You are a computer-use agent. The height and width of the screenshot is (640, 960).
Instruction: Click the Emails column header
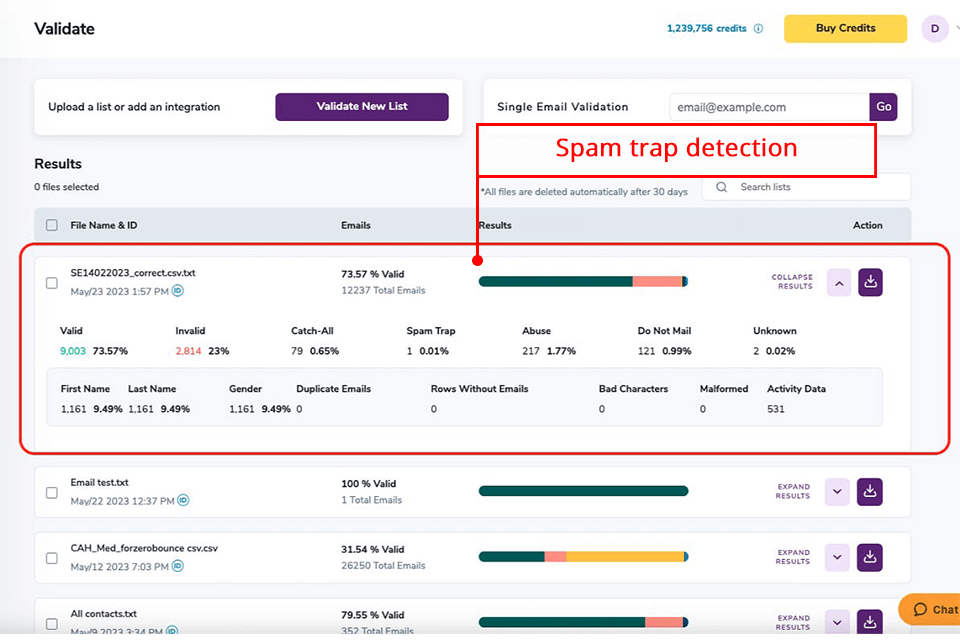[x=355, y=226]
